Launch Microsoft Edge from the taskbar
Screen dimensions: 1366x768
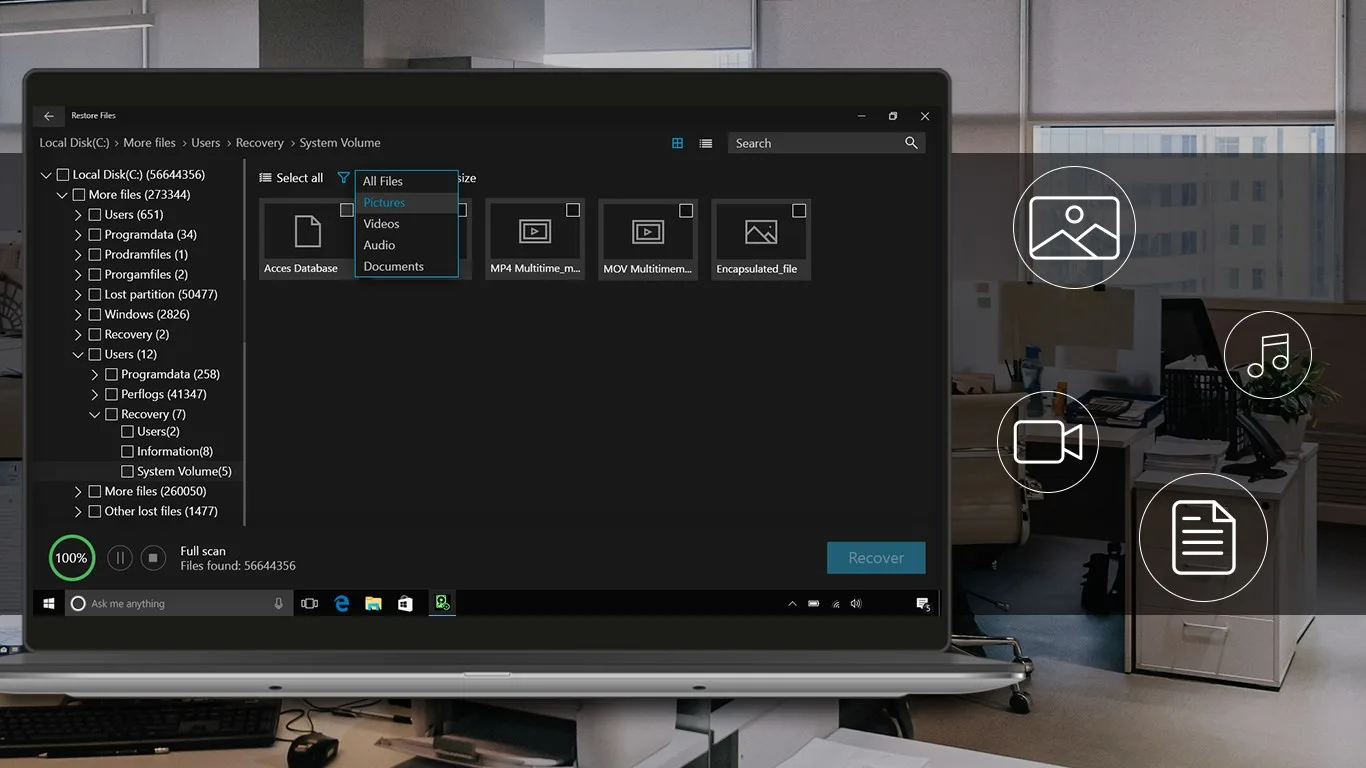point(342,603)
